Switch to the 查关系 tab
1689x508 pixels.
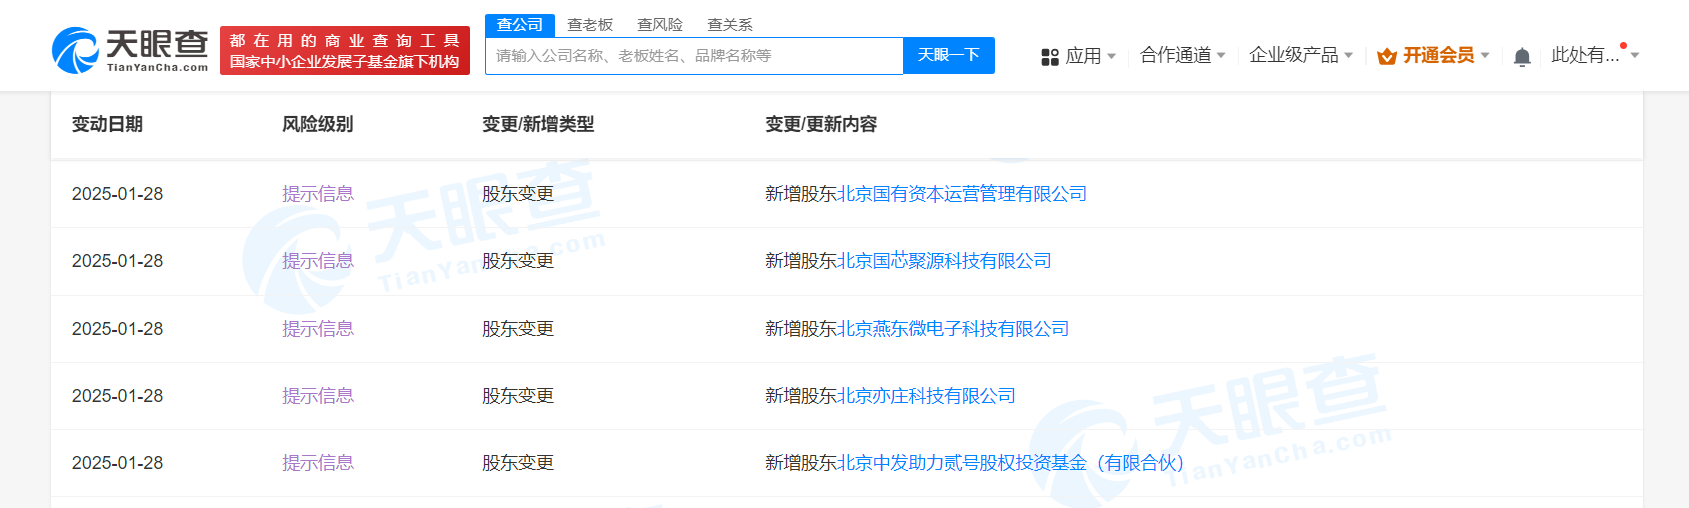(730, 25)
